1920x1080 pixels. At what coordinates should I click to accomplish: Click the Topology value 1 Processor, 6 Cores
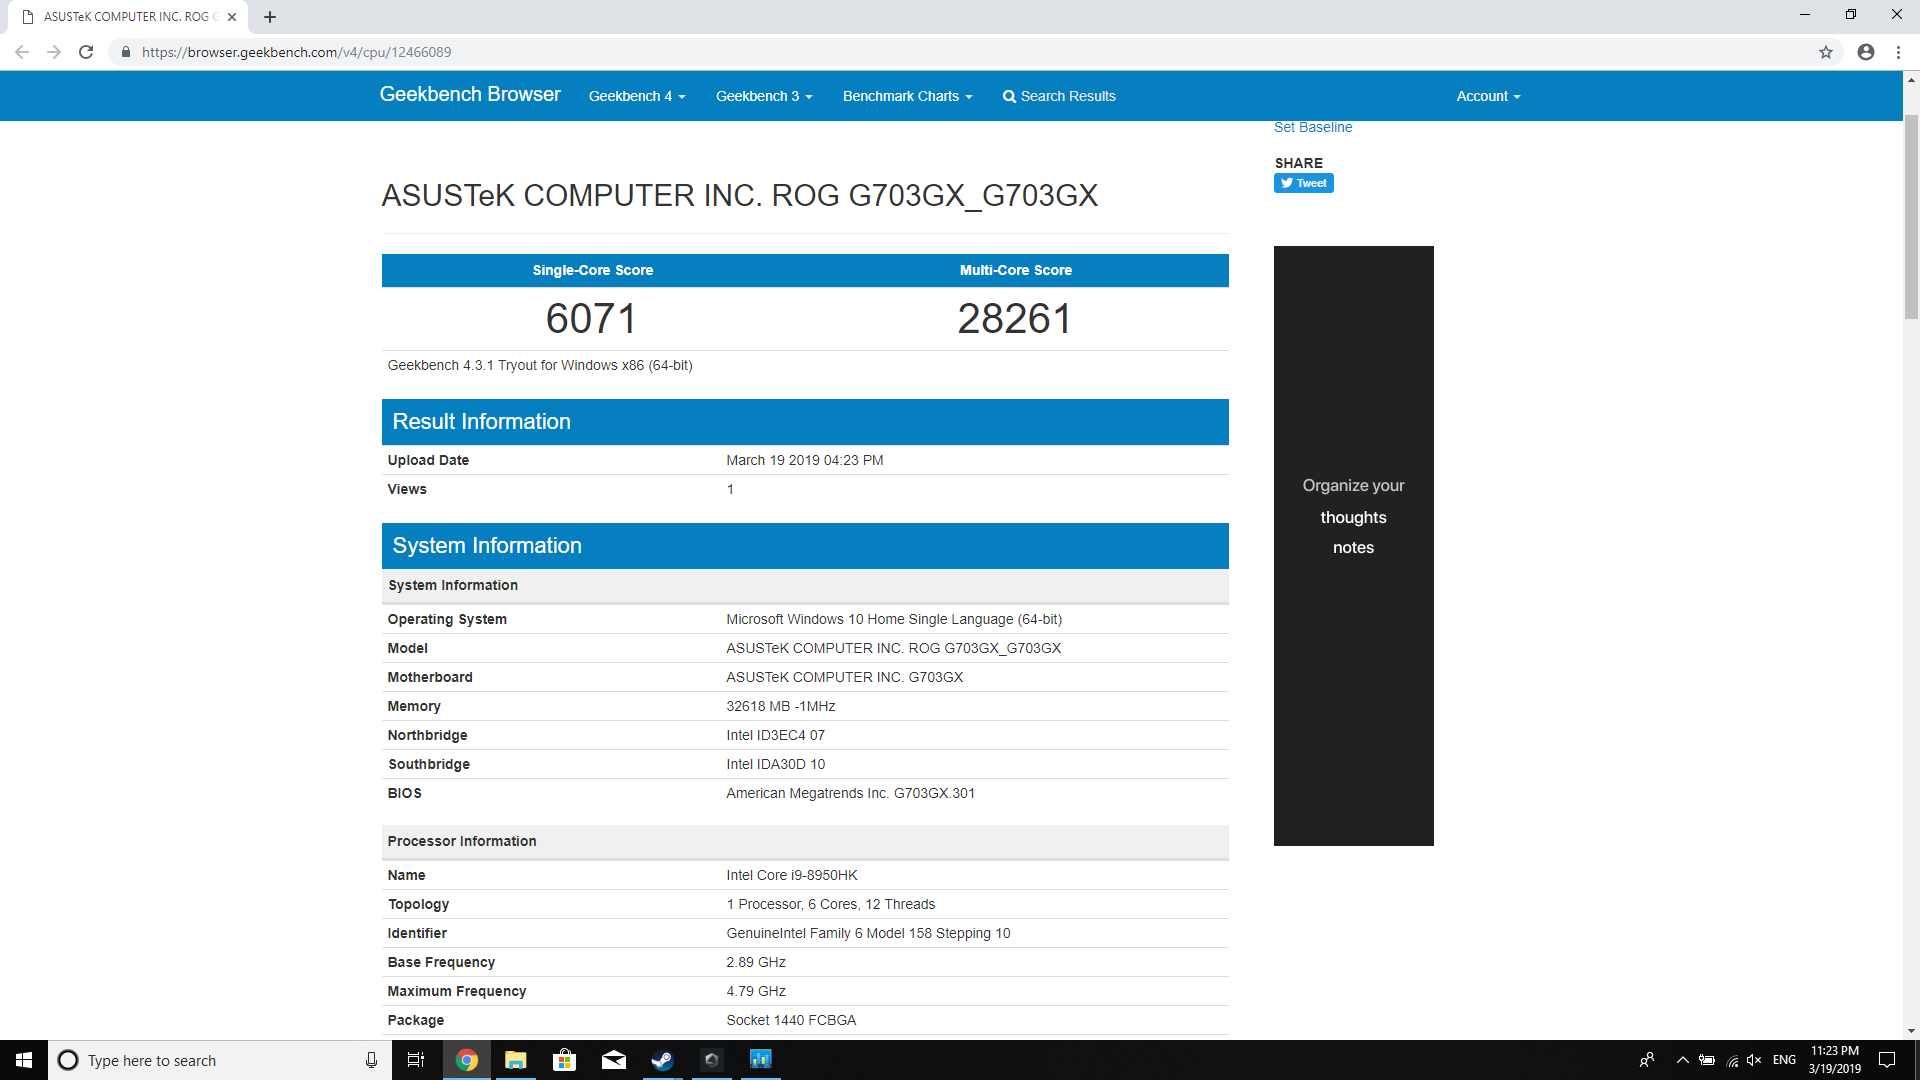pyautogui.click(x=831, y=904)
